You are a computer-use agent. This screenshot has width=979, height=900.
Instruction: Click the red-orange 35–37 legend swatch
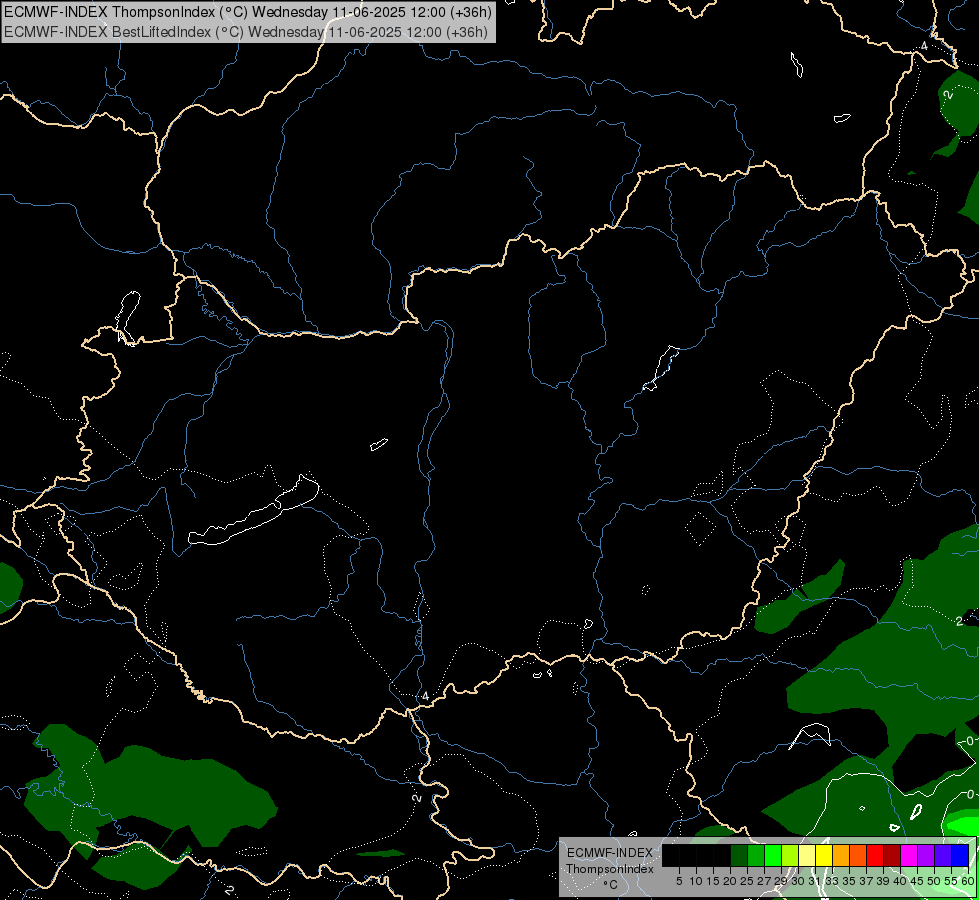858,855
